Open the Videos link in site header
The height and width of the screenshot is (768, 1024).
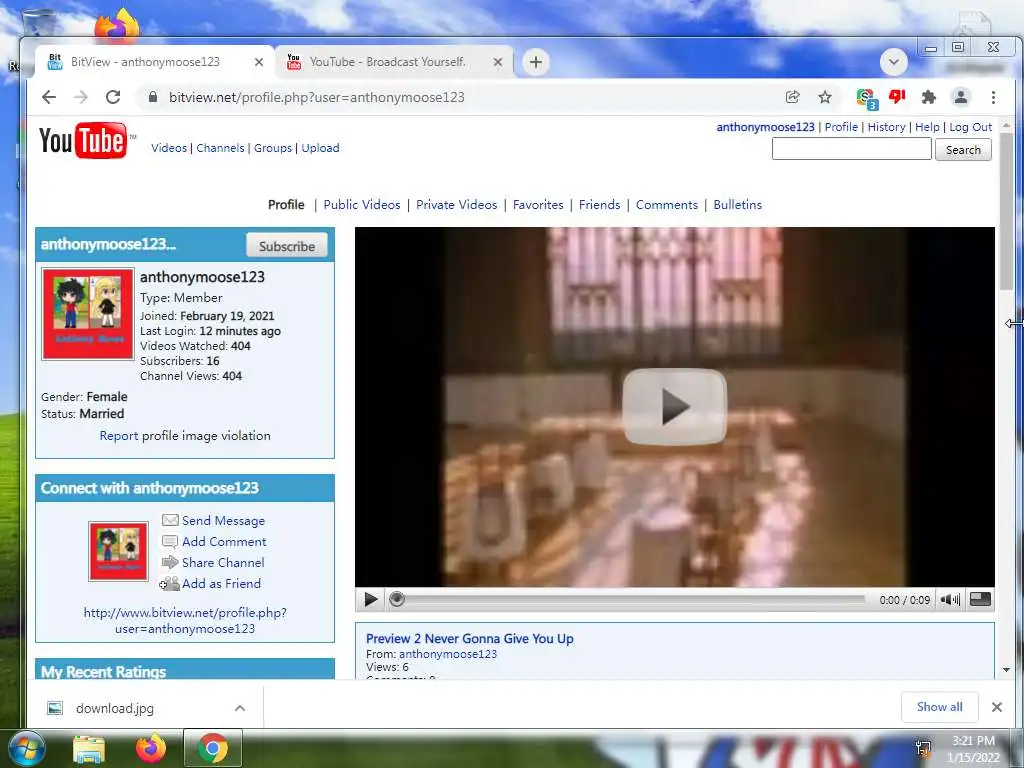click(169, 148)
